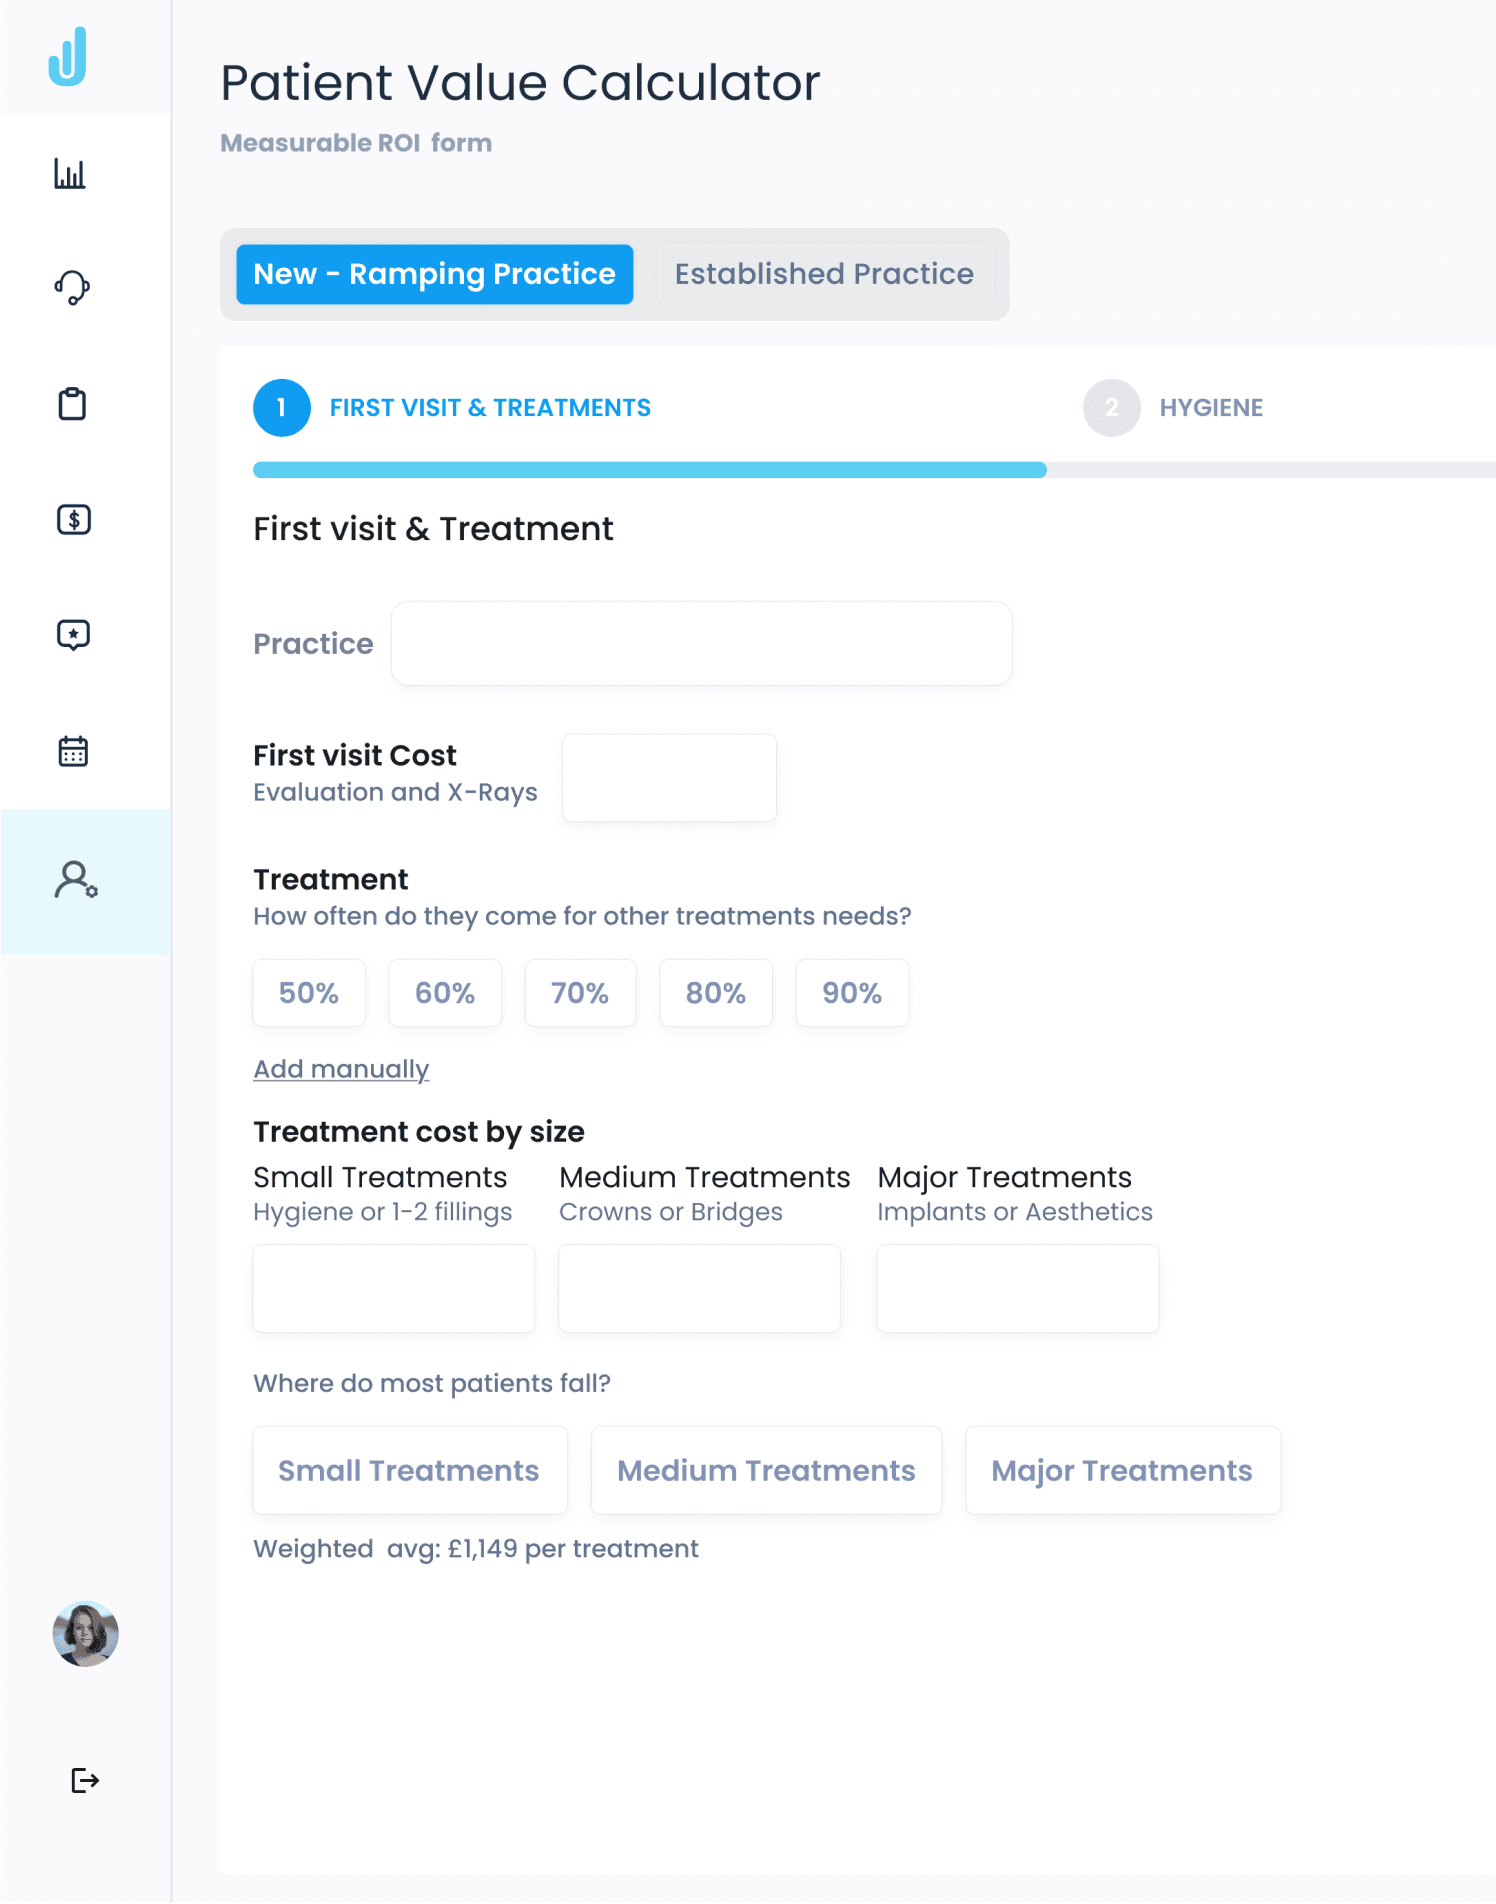
Task: Open the user profile avatar
Action: point(86,1634)
